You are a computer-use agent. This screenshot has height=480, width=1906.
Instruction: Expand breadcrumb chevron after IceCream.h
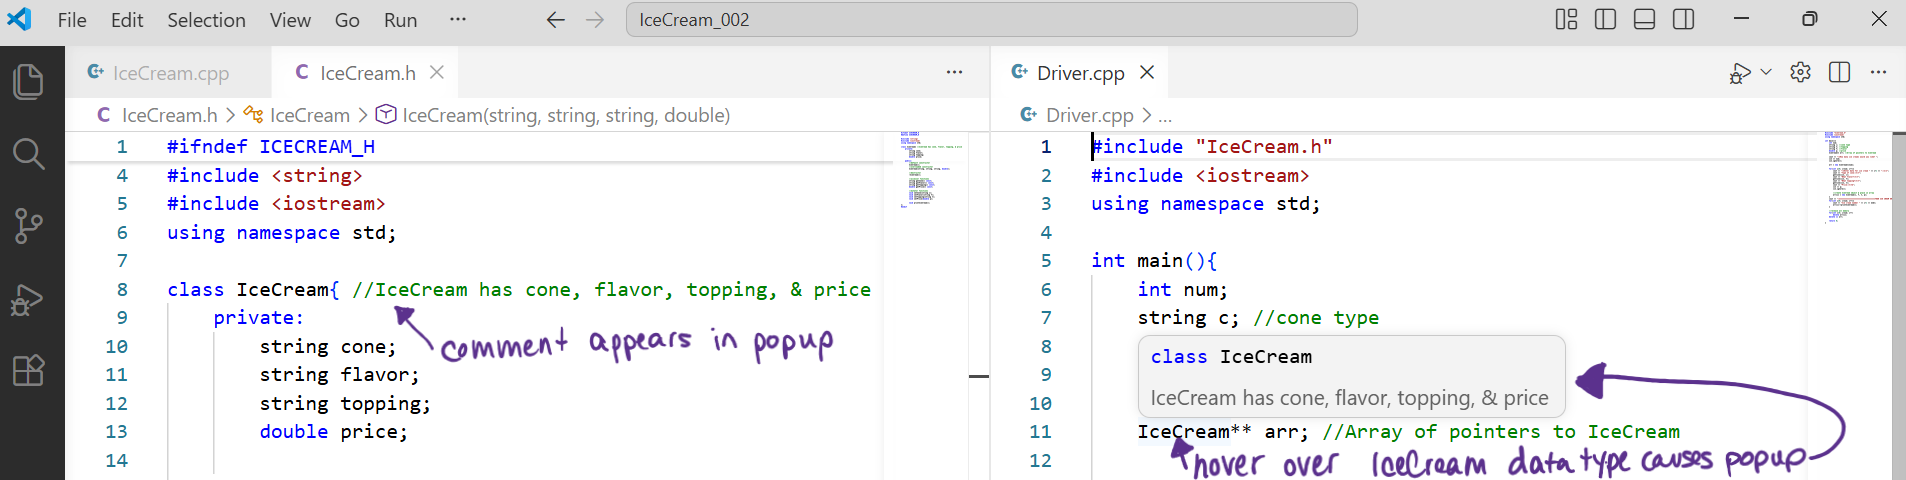point(231,115)
